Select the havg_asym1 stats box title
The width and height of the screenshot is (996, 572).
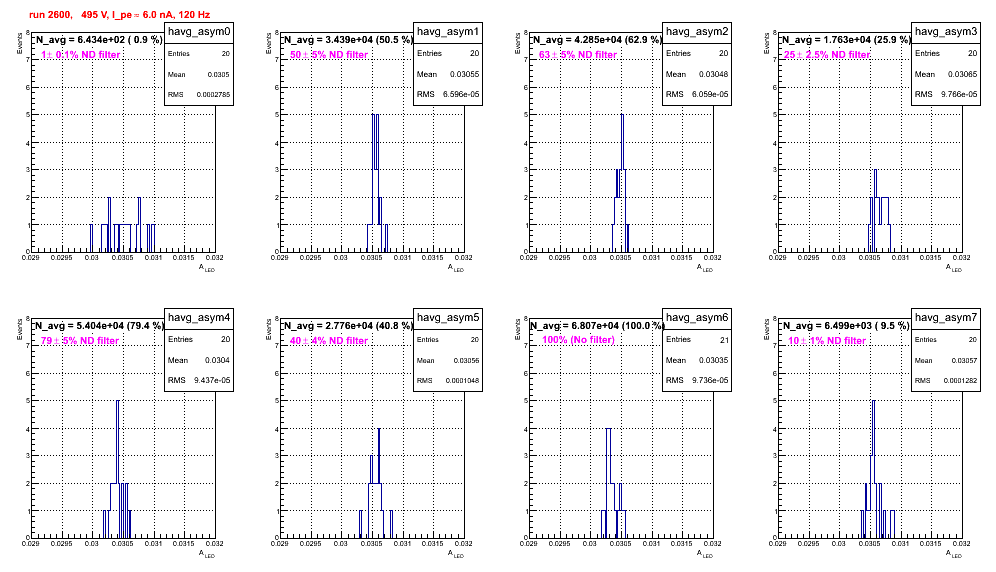(x=448, y=32)
